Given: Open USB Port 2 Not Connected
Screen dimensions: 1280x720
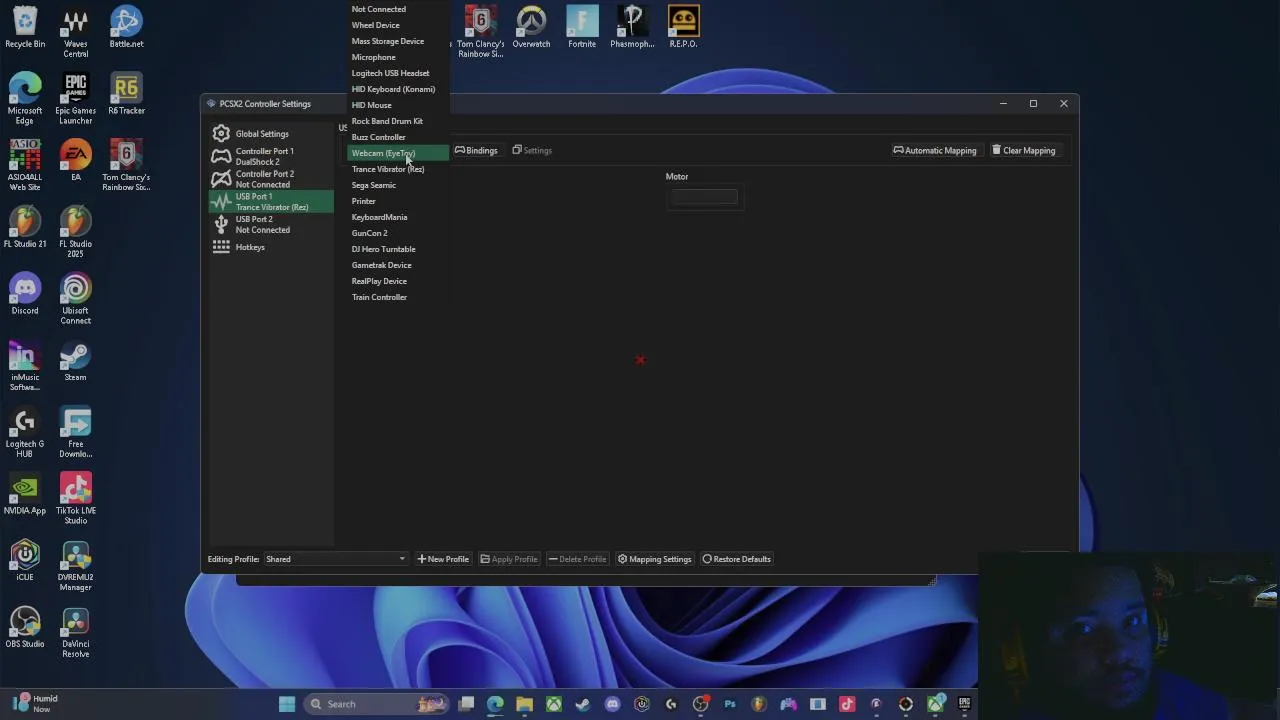Looking at the screenshot, I should tap(270, 224).
